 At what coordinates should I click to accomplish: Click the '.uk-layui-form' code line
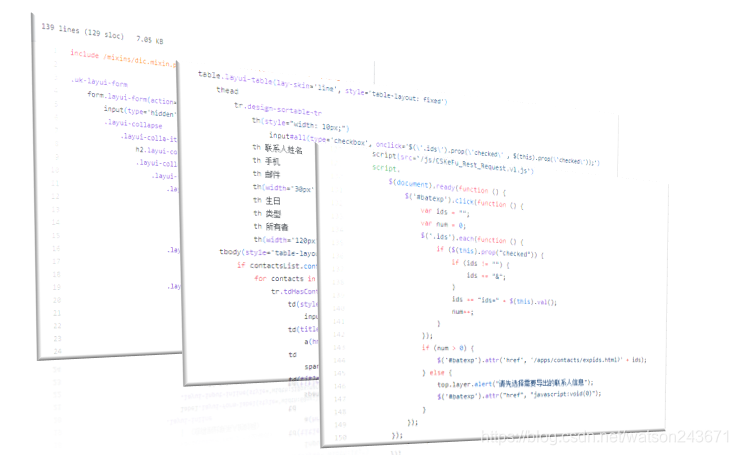coord(99,82)
